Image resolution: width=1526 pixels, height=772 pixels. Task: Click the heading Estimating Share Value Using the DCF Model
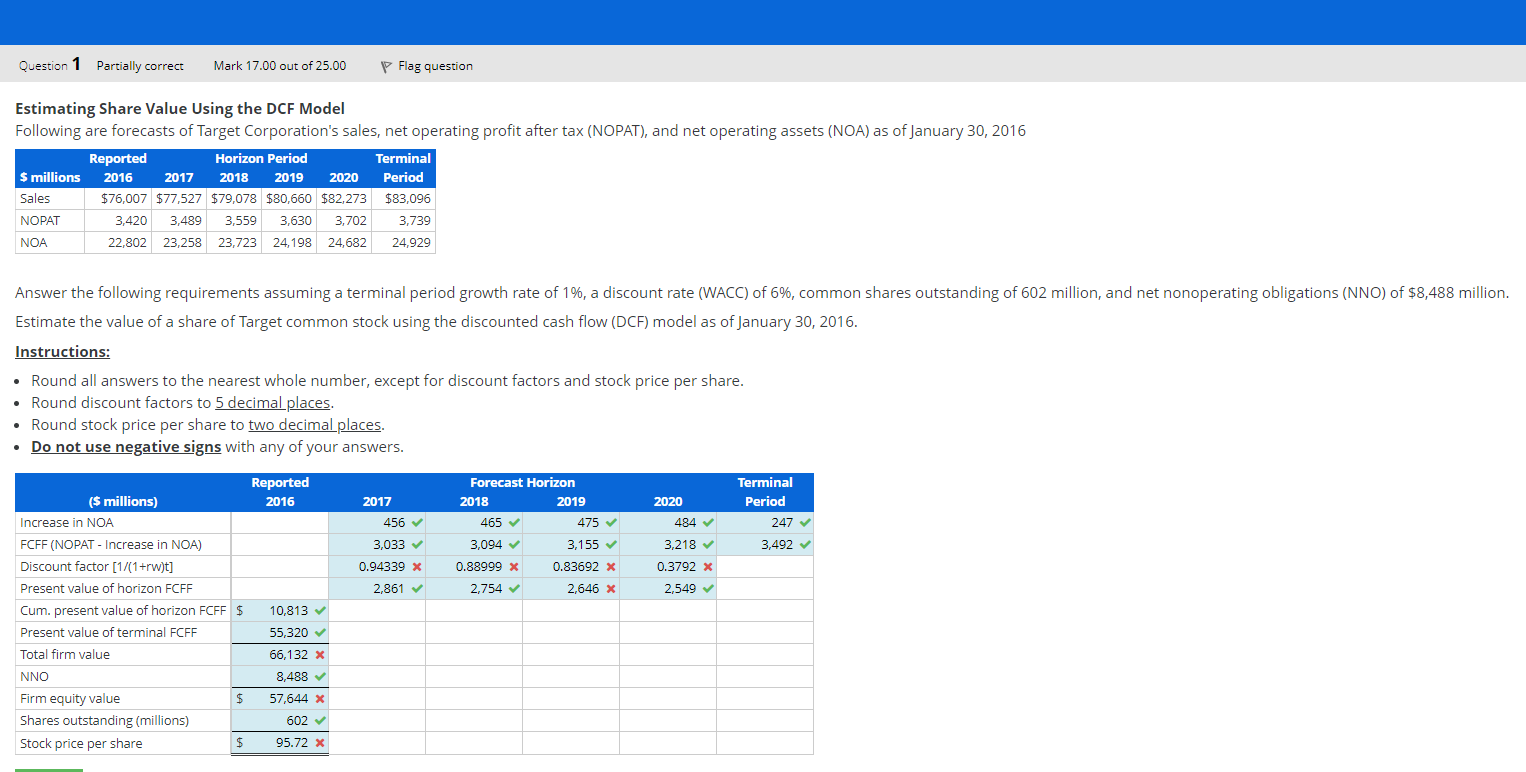pyautogui.click(x=180, y=108)
